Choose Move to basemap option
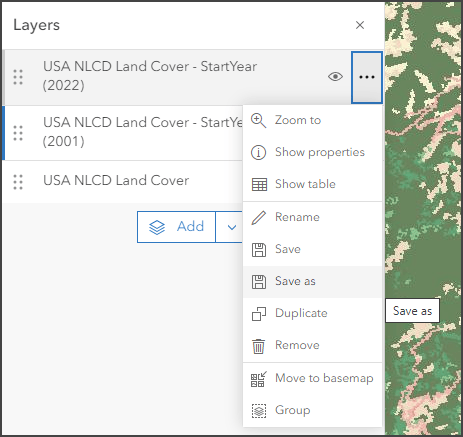Screen dimensions: 463x437 [313, 379]
